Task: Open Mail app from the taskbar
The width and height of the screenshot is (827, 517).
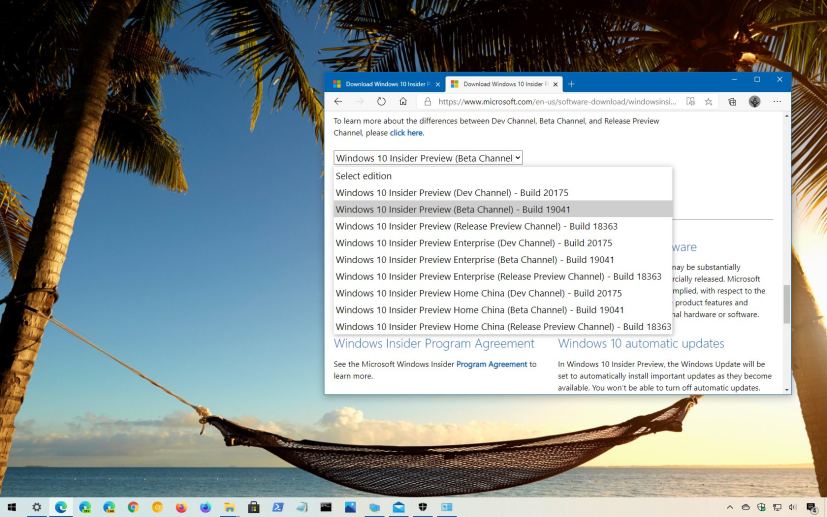Action: pos(399,508)
